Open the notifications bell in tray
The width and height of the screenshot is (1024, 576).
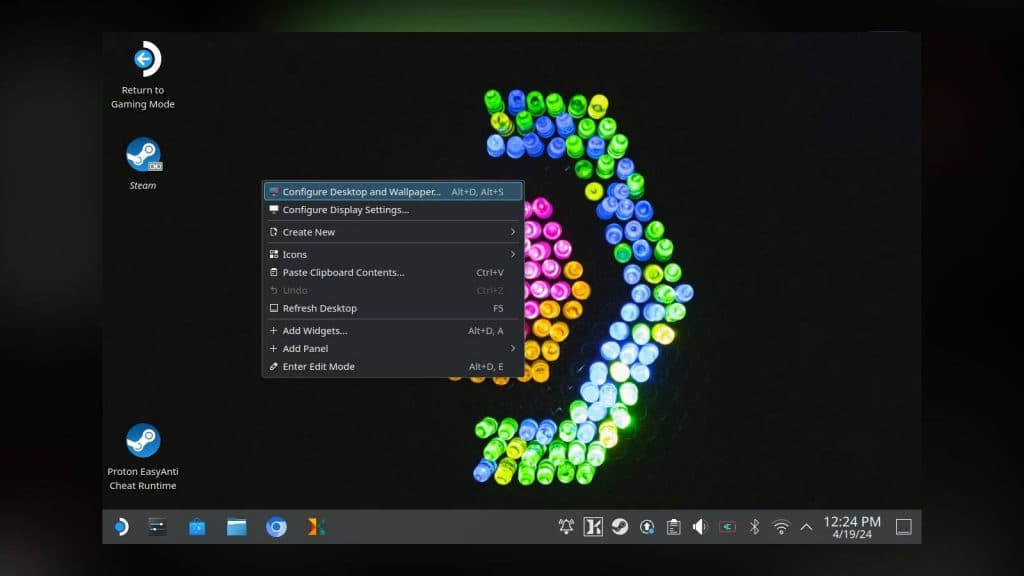tap(566, 526)
